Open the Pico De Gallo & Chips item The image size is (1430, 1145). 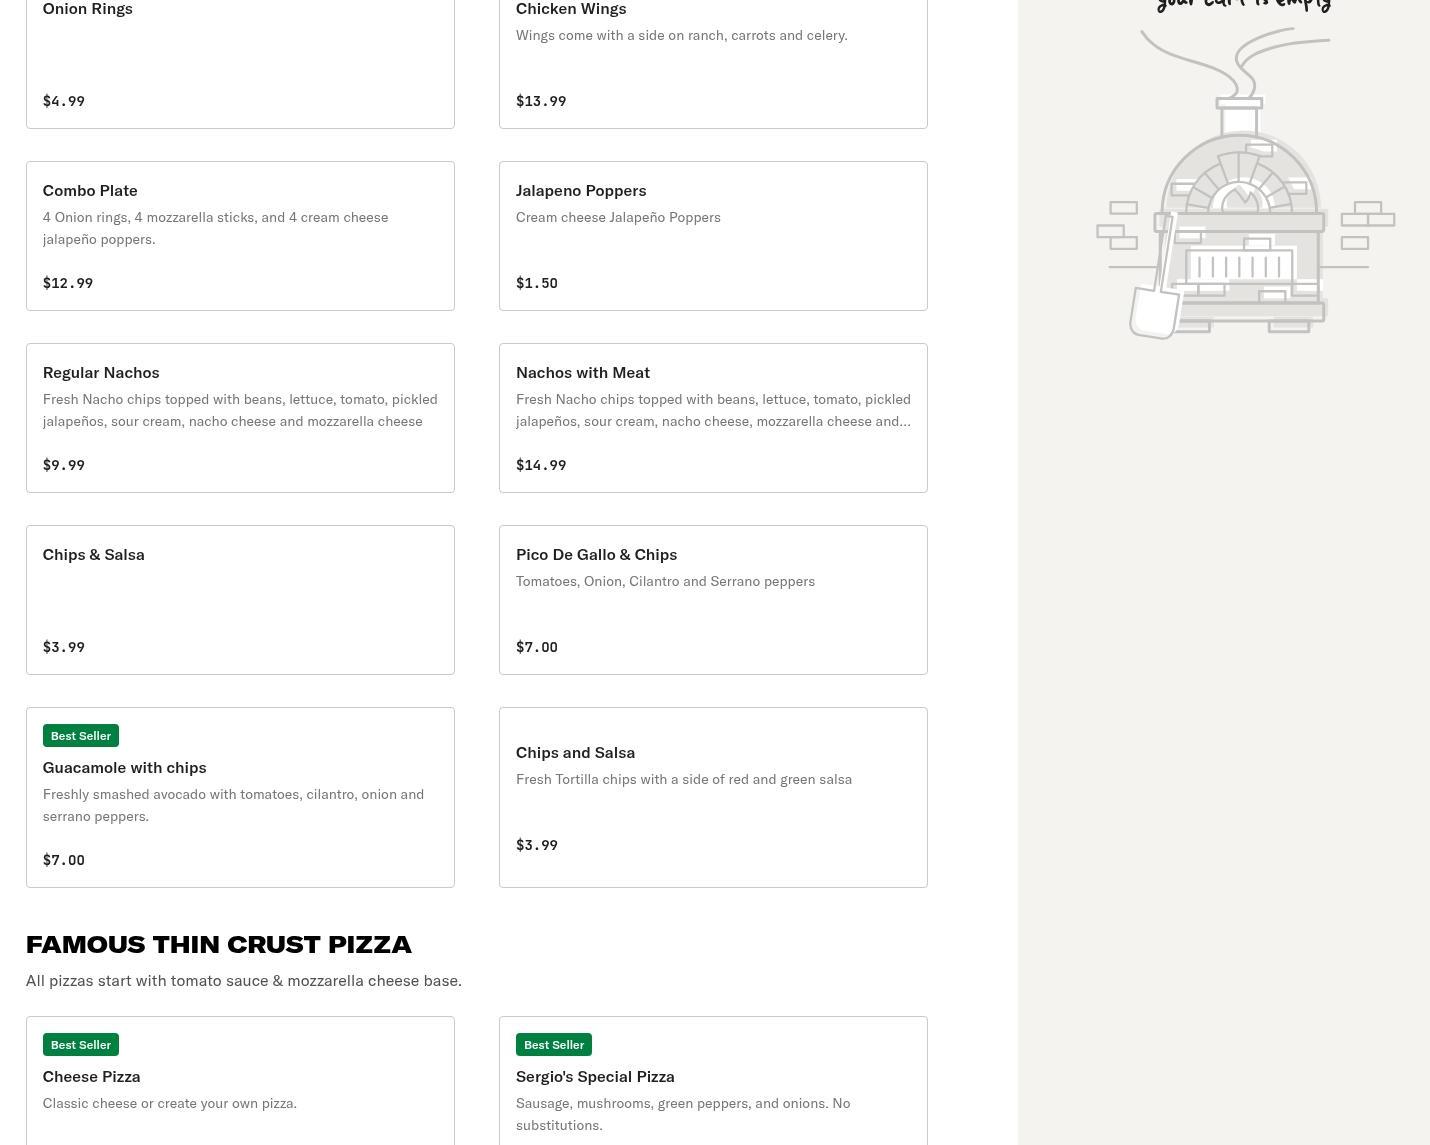point(713,600)
